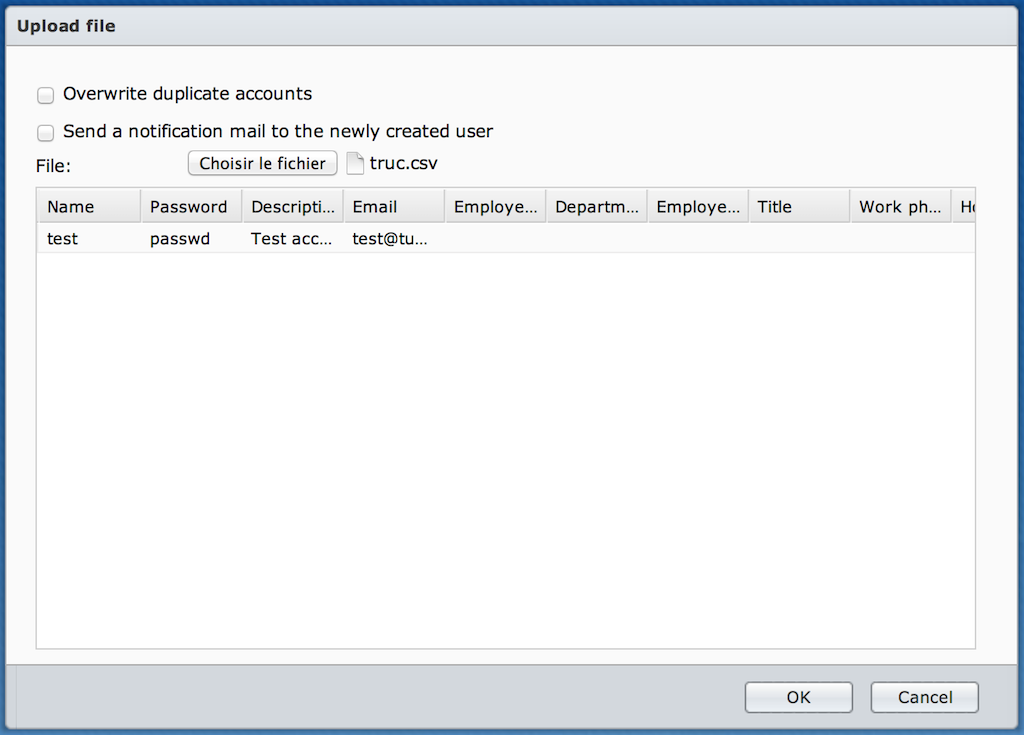Click the Departm... column header

(x=596, y=206)
